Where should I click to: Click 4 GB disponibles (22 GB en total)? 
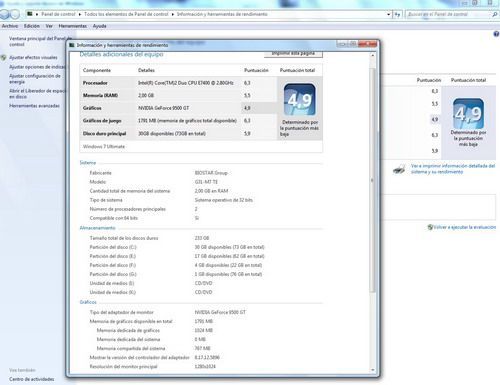[x=228, y=265]
